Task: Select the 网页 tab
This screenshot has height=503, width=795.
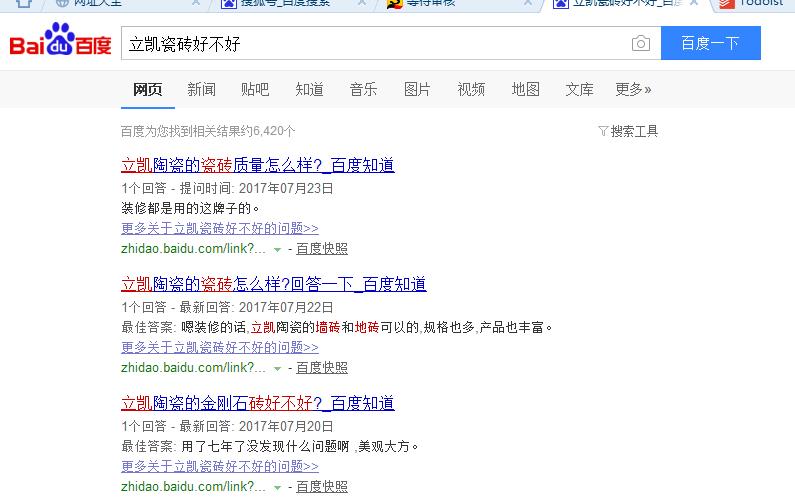Action: (148, 89)
